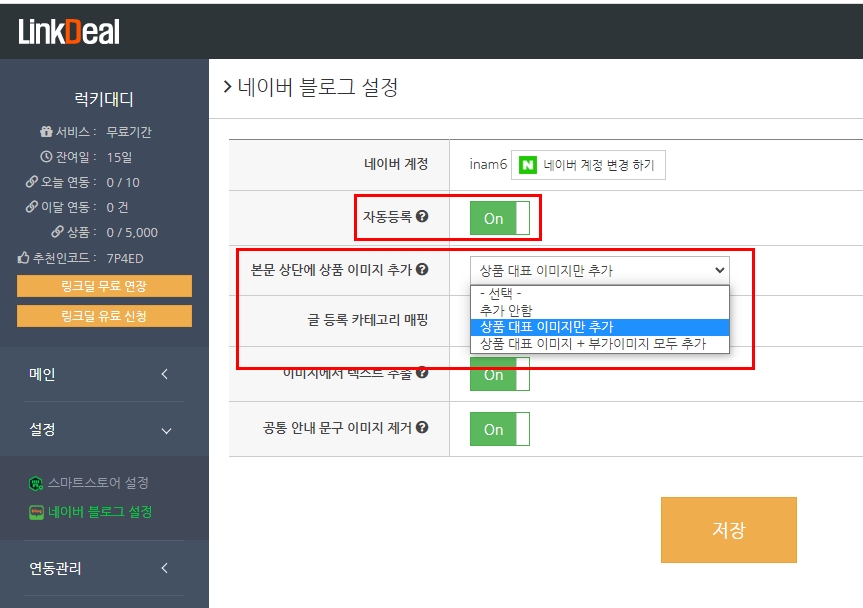Image resolution: width=863 pixels, height=608 pixels.
Task: Click the LinkDeal logo
Action: click(x=69, y=31)
